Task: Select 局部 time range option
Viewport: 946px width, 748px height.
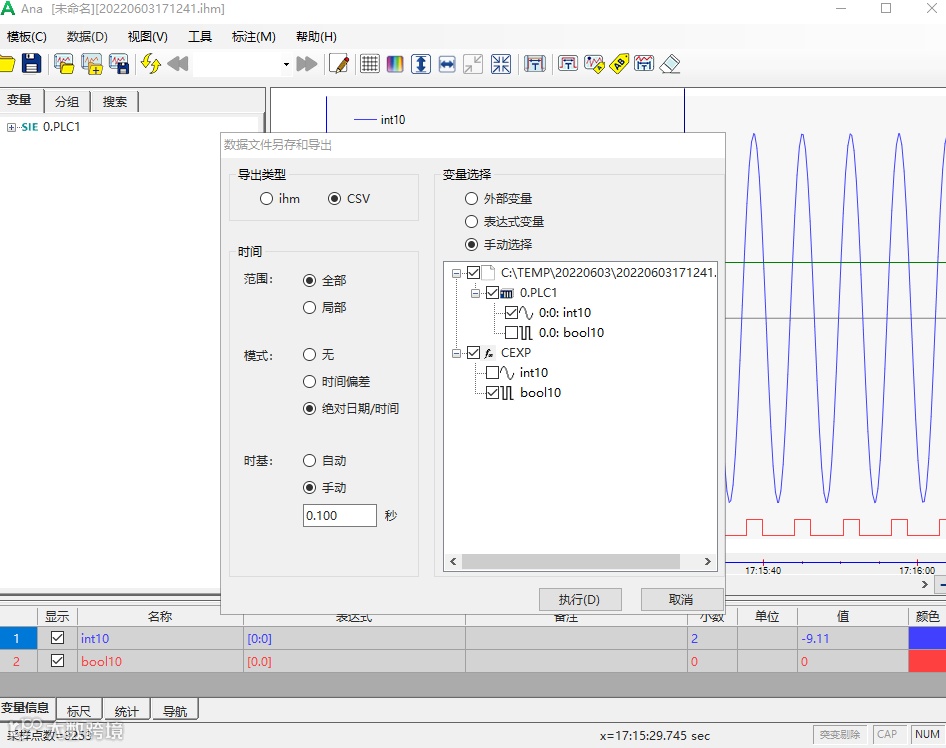Action: click(325, 308)
